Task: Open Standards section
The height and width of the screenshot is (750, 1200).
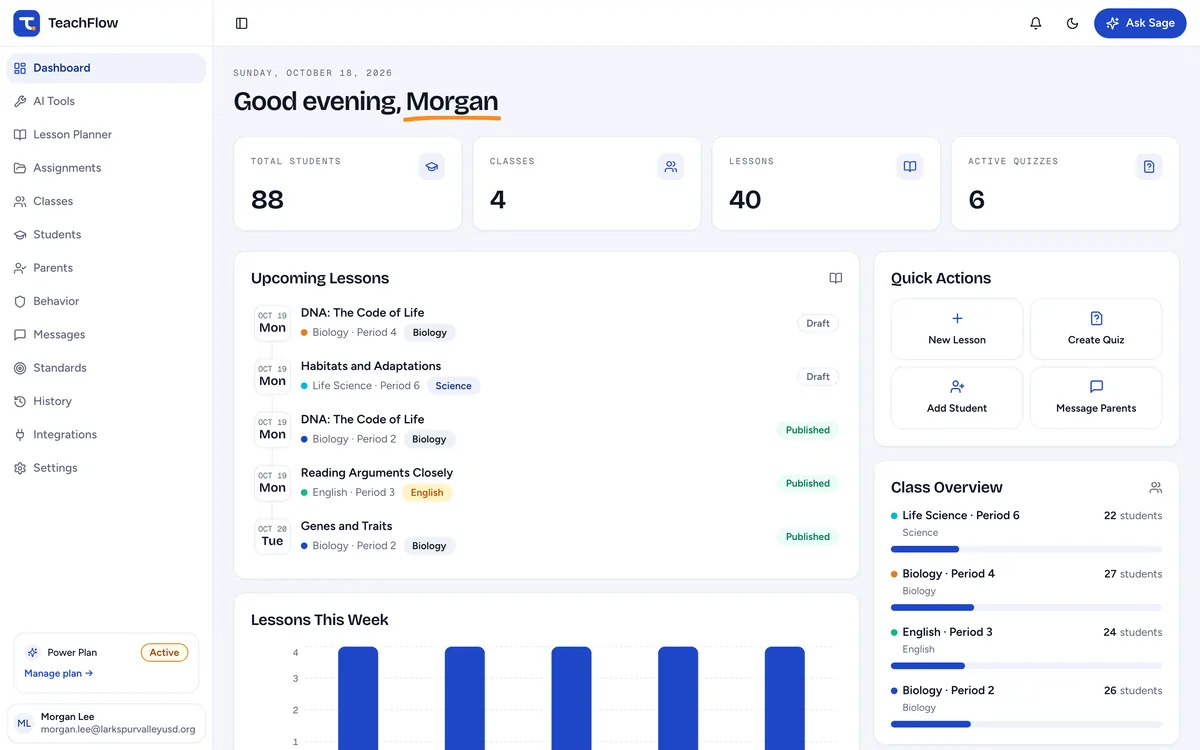Action: click(x=106, y=368)
